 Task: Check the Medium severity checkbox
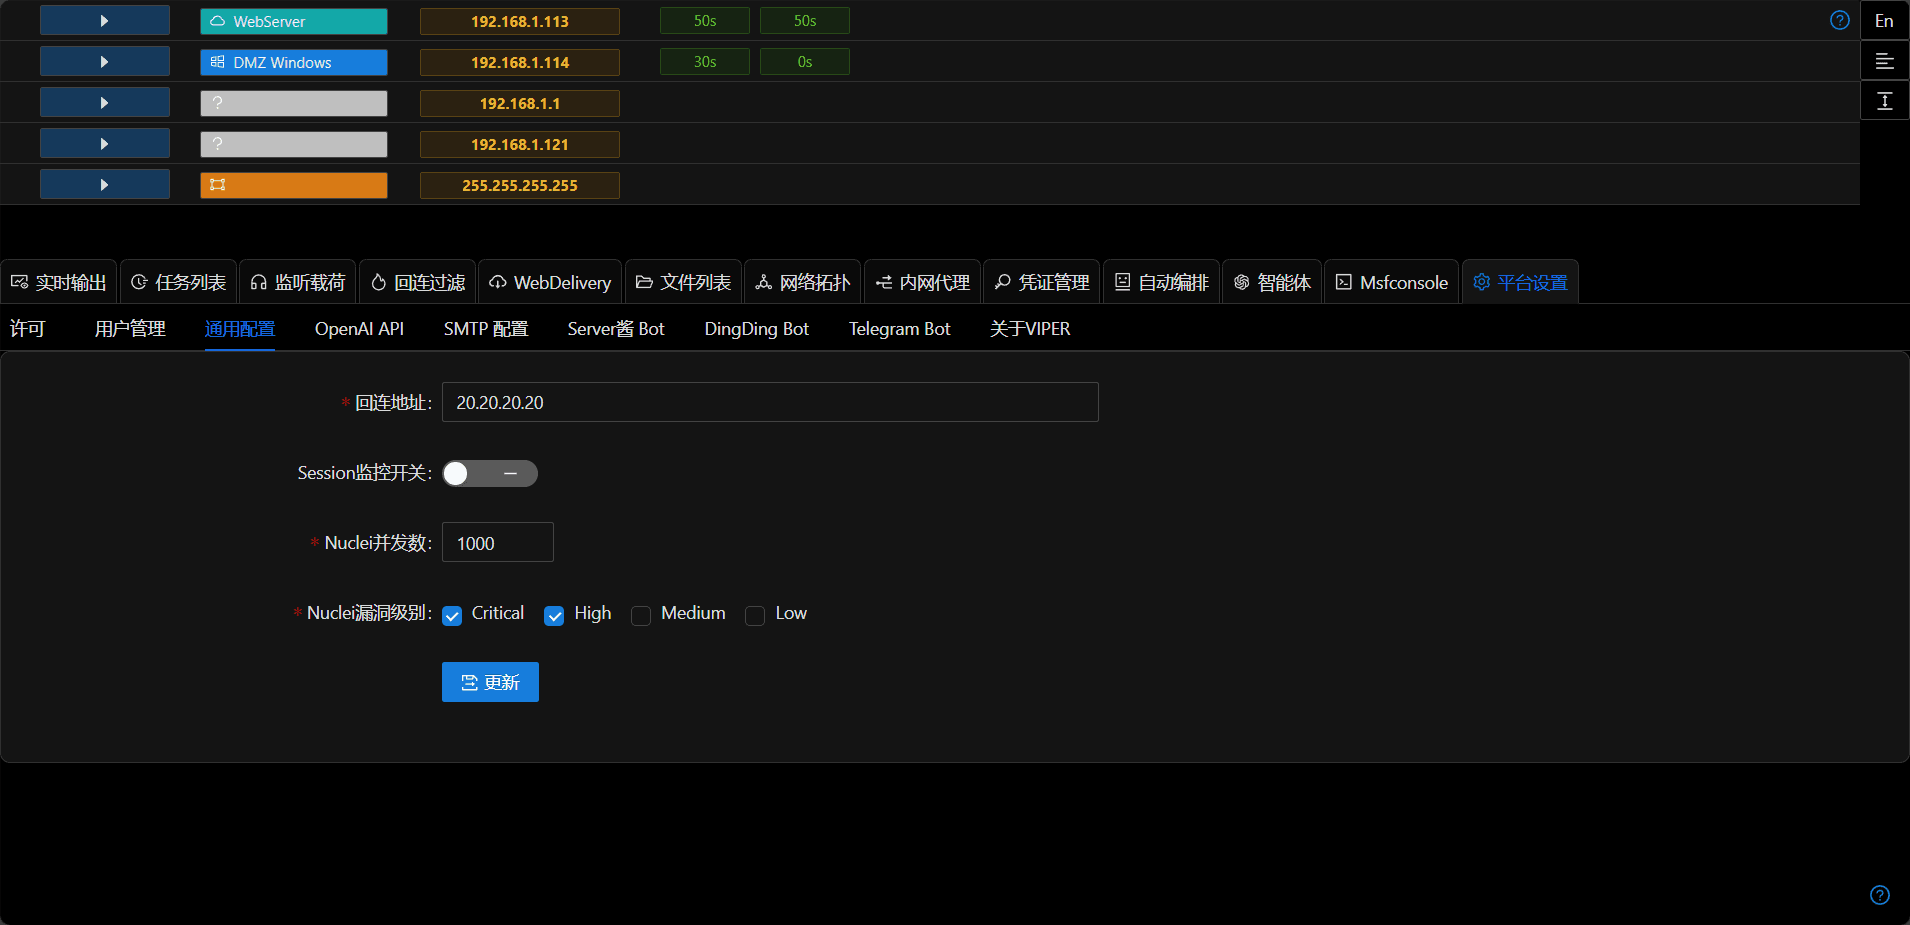pos(641,615)
